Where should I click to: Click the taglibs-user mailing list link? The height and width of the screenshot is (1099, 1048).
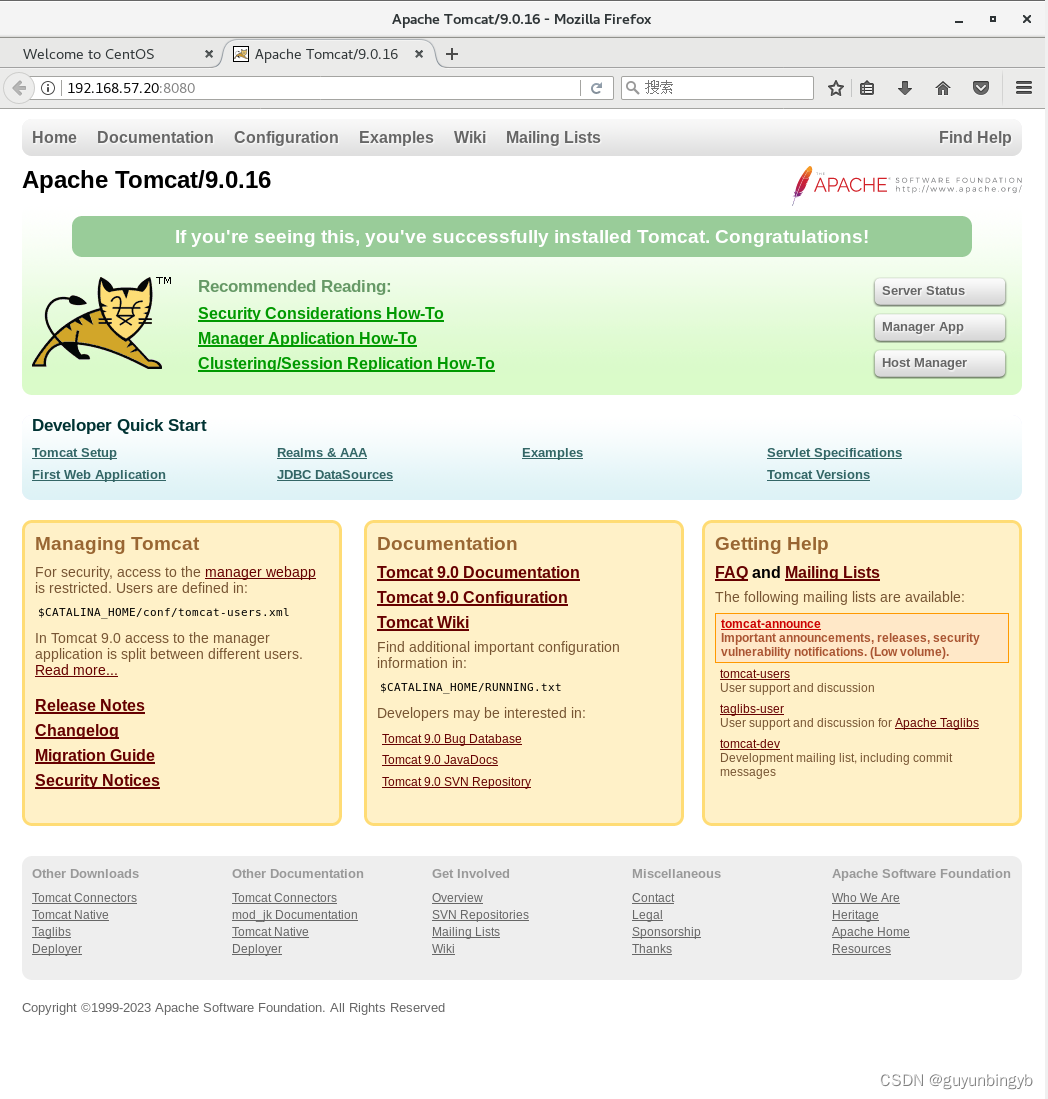(x=751, y=709)
